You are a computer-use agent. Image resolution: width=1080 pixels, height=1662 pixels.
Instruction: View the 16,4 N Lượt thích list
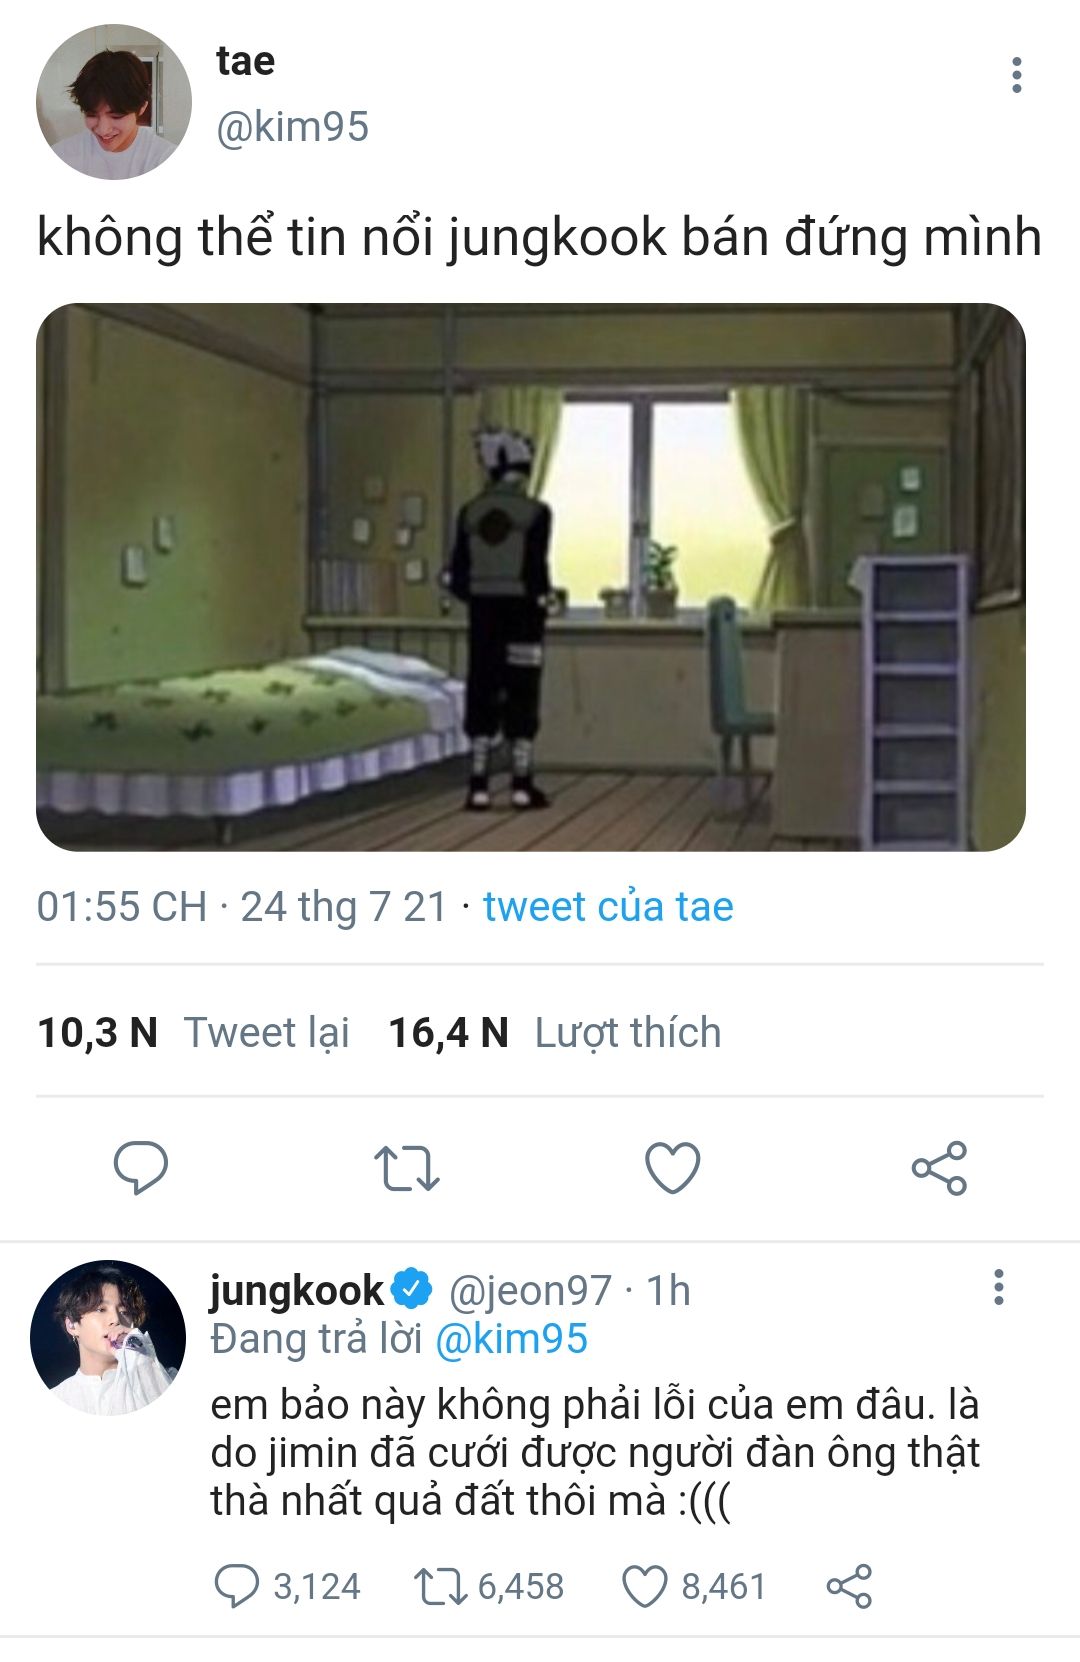[554, 1032]
